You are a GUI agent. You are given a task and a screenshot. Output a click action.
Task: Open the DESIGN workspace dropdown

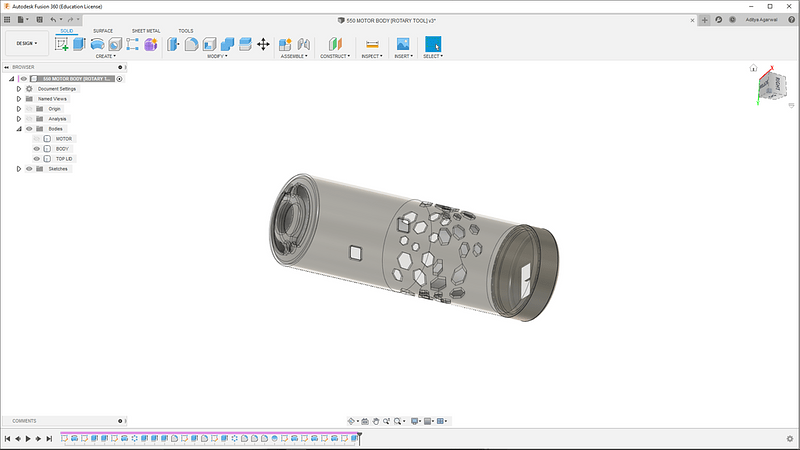27,43
